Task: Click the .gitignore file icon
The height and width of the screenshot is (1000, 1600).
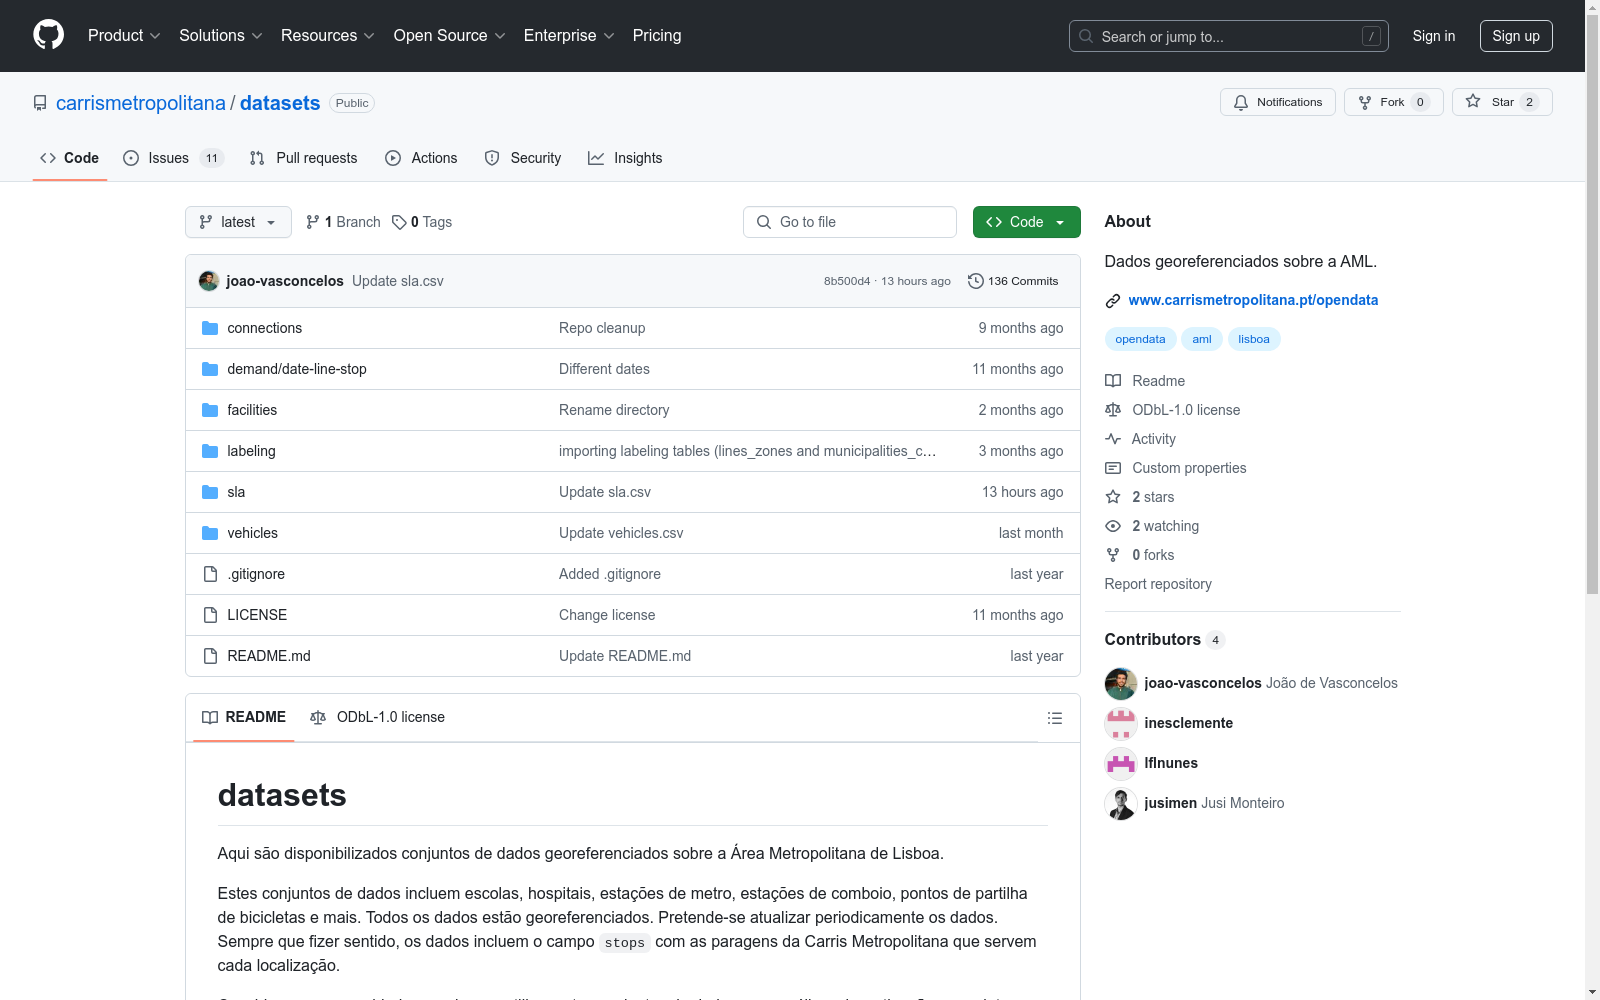Action: (210, 574)
